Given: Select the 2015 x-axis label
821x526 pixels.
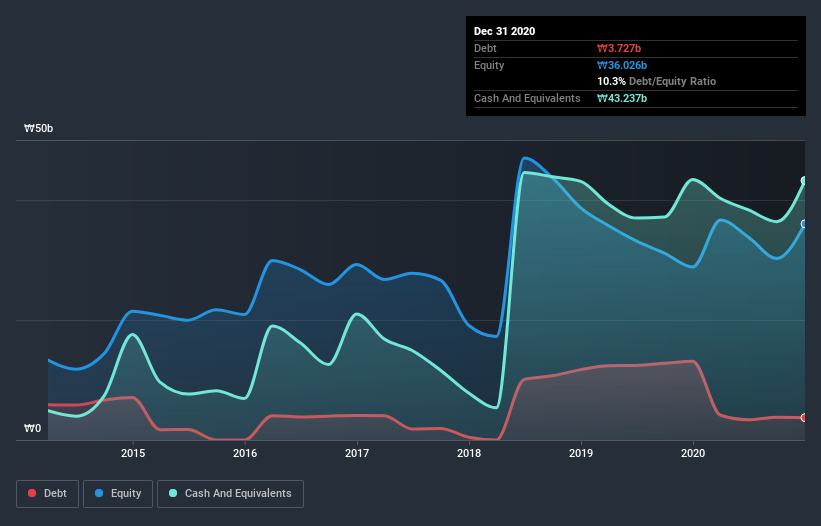Looking at the screenshot, I should pos(133,453).
